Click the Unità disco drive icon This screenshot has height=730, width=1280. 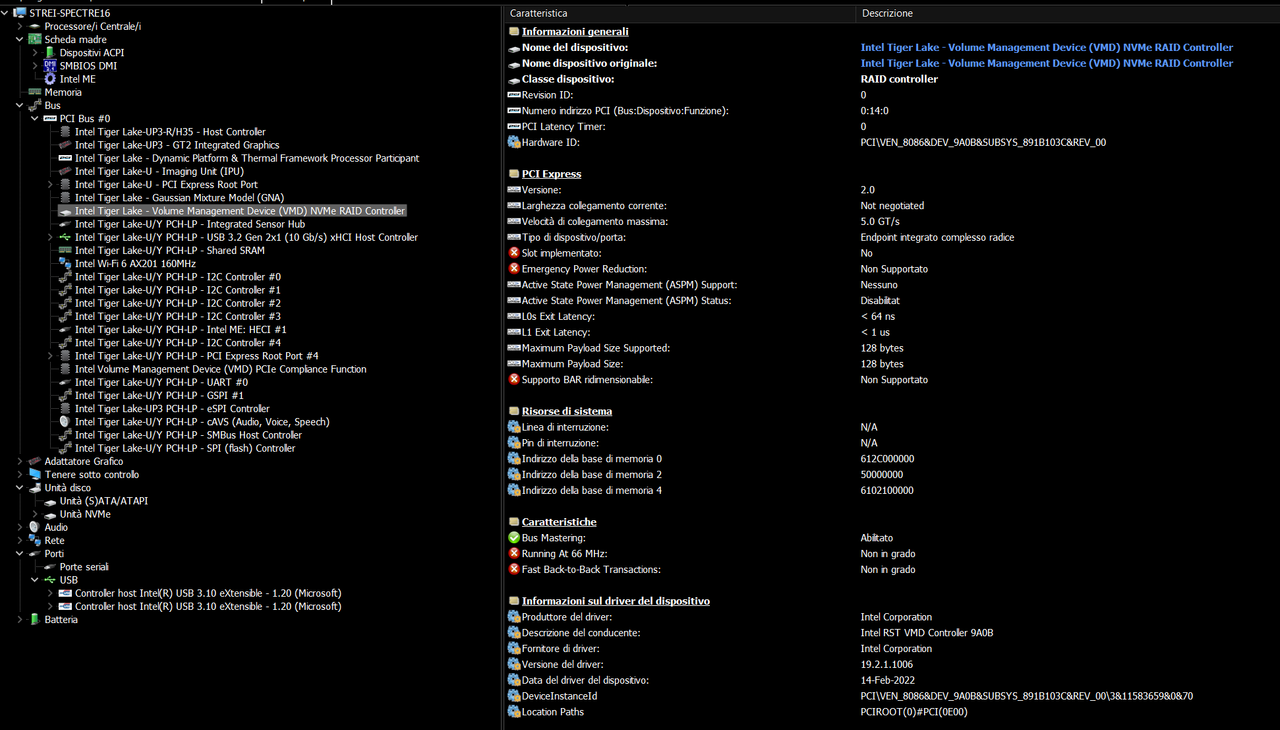pyautogui.click(x=35, y=488)
